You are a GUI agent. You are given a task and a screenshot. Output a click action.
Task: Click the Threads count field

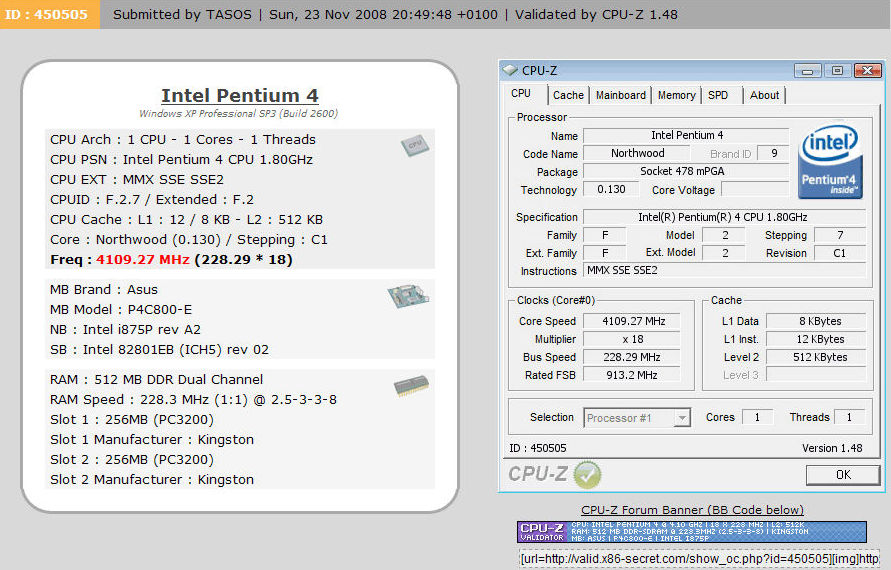click(850, 417)
